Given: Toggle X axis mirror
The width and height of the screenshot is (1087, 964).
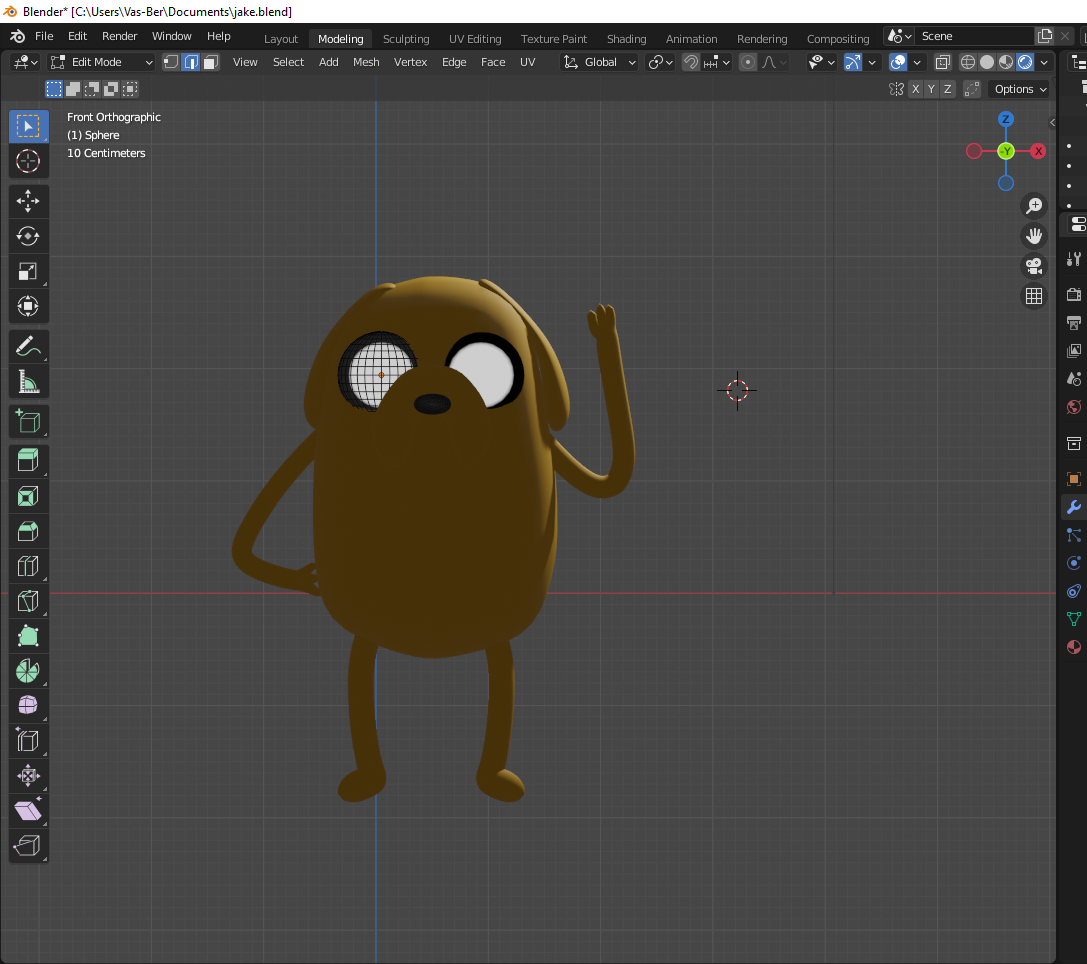Looking at the screenshot, I should (916, 89).
